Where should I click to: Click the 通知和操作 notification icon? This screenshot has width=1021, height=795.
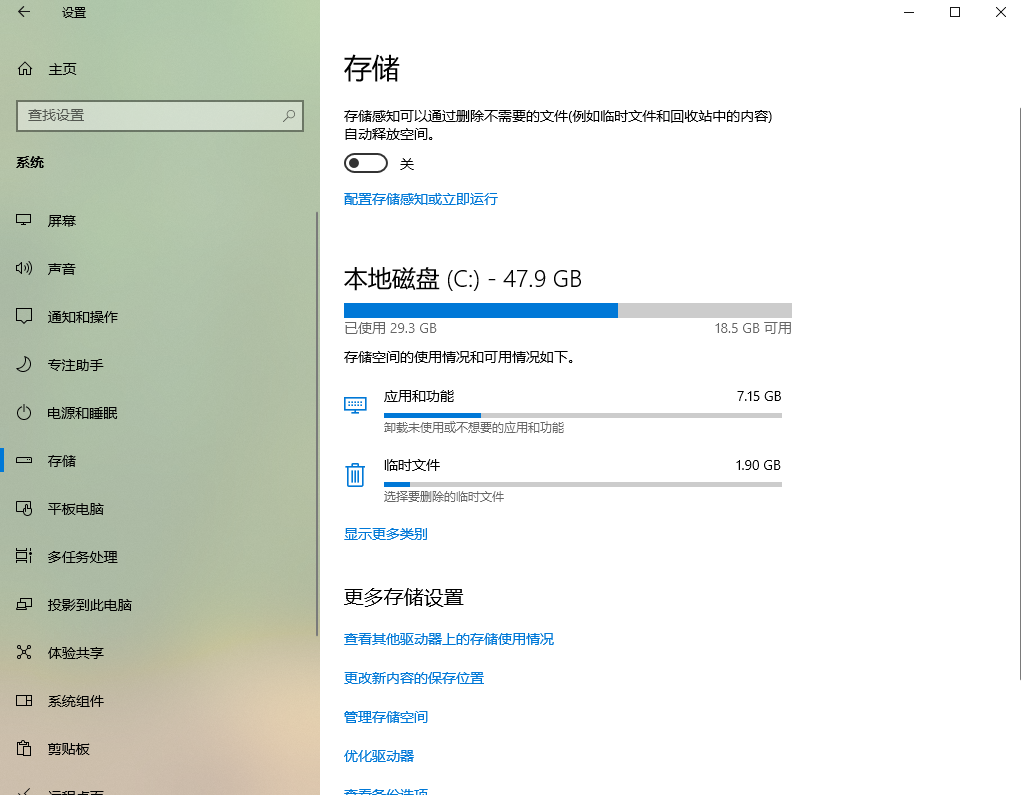(x=23, y=316)
